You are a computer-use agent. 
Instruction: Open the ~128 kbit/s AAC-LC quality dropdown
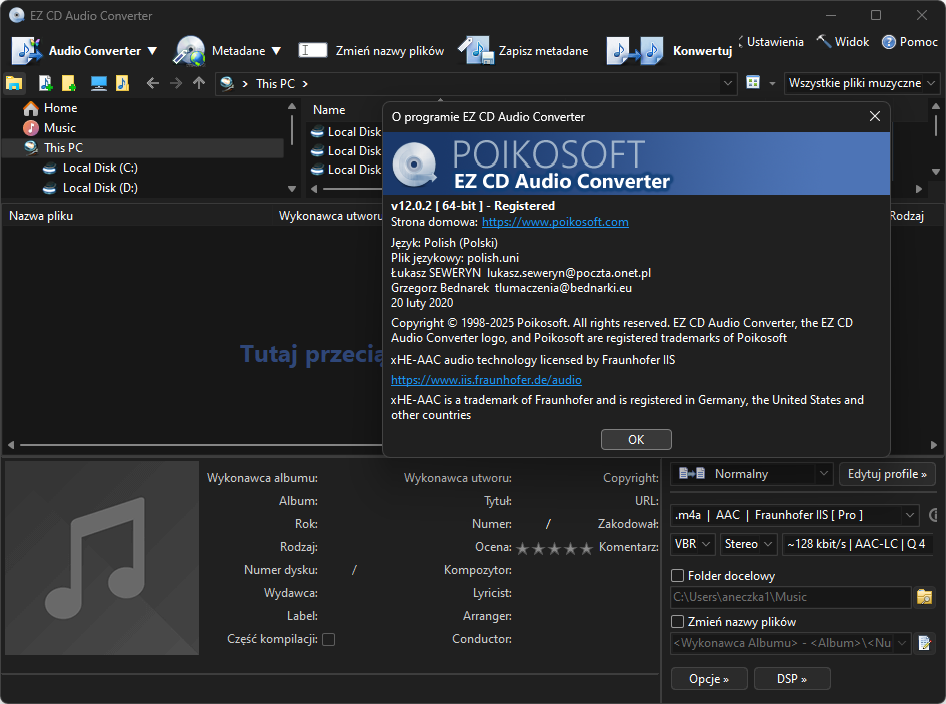[857, 544]
